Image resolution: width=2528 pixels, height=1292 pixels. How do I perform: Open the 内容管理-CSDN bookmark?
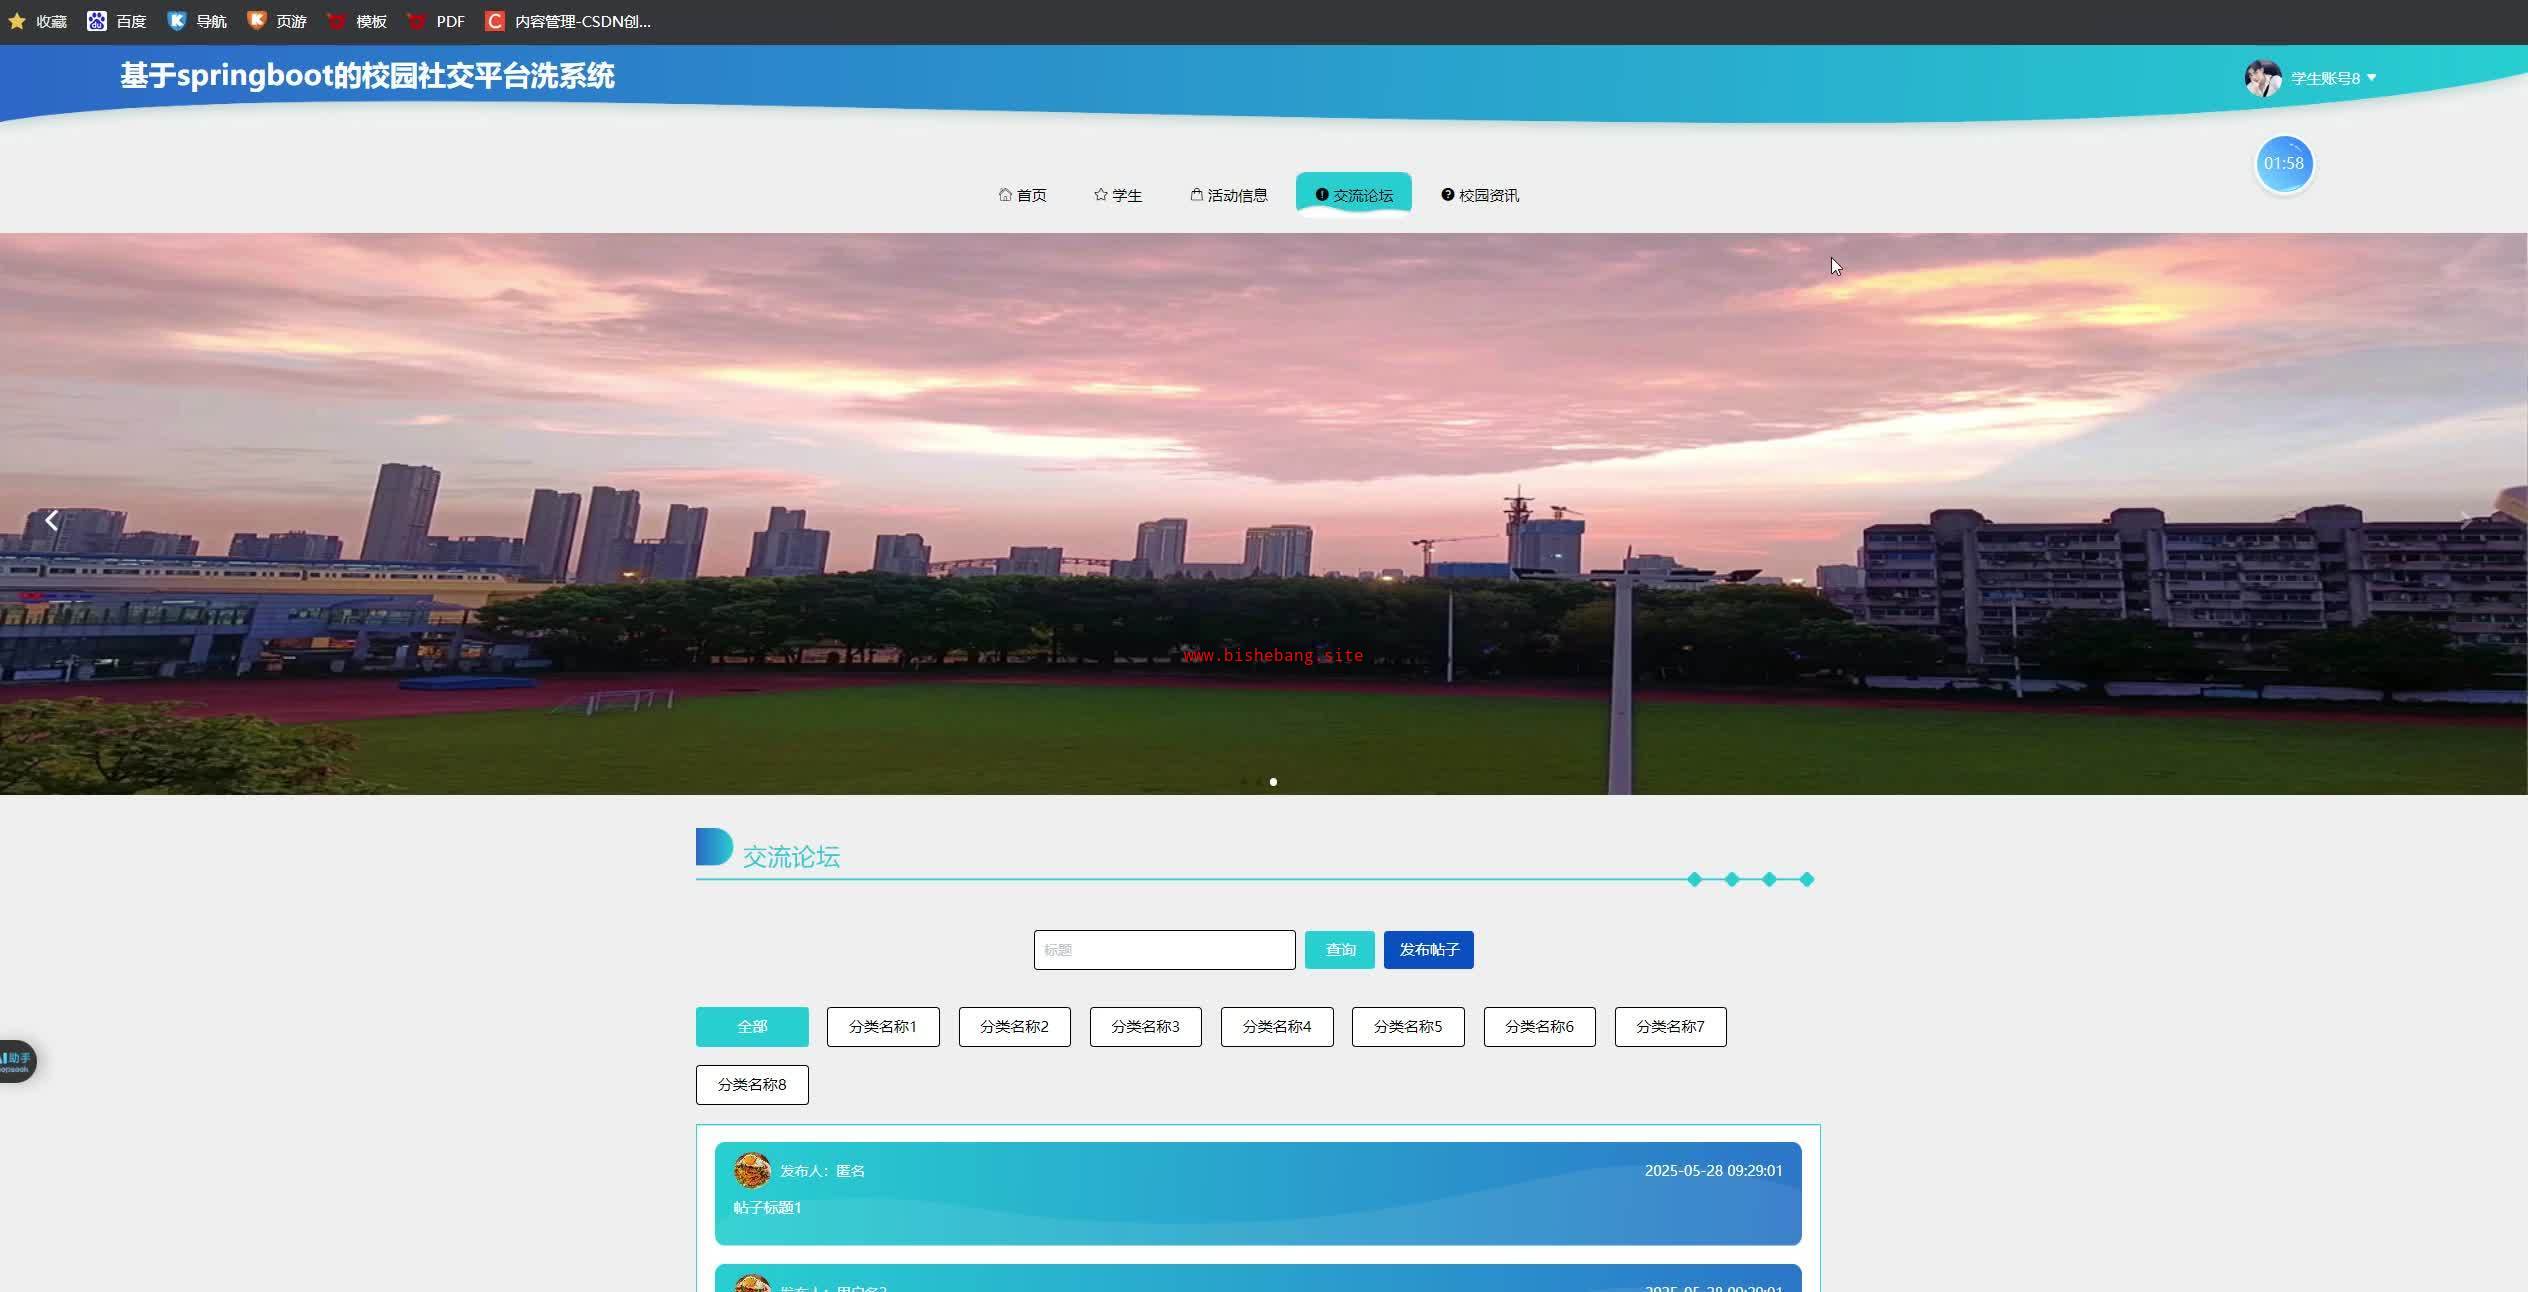tap(568, 21)
